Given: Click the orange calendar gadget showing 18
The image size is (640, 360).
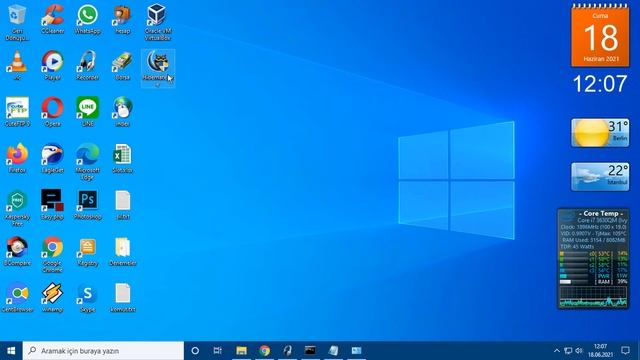Looking at the screenshot, I should tap(600, 36).
